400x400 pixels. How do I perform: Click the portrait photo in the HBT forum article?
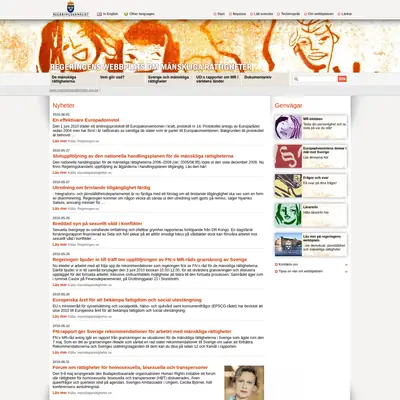point(244,383)
